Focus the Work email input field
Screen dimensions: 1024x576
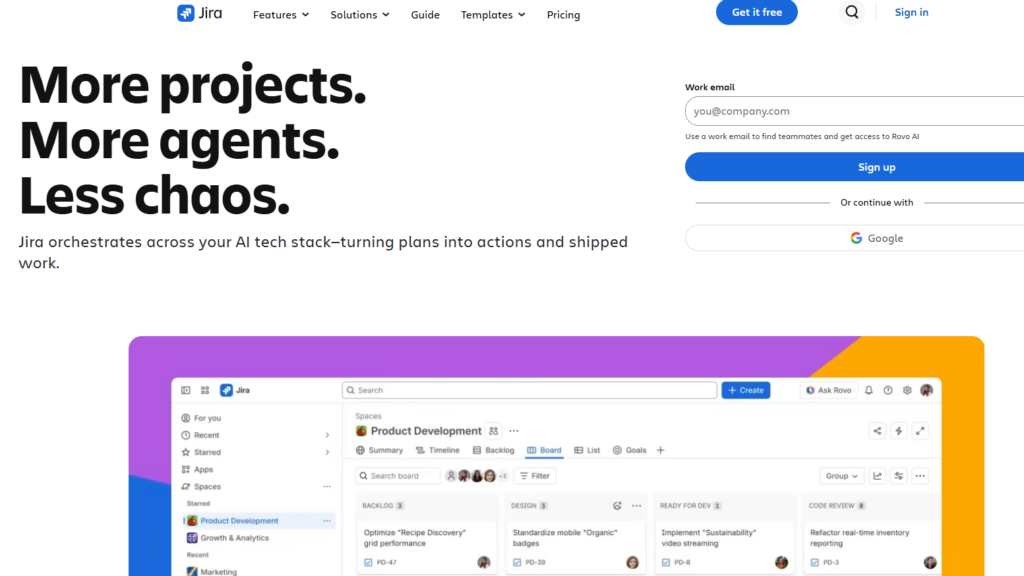coord(854,111)
